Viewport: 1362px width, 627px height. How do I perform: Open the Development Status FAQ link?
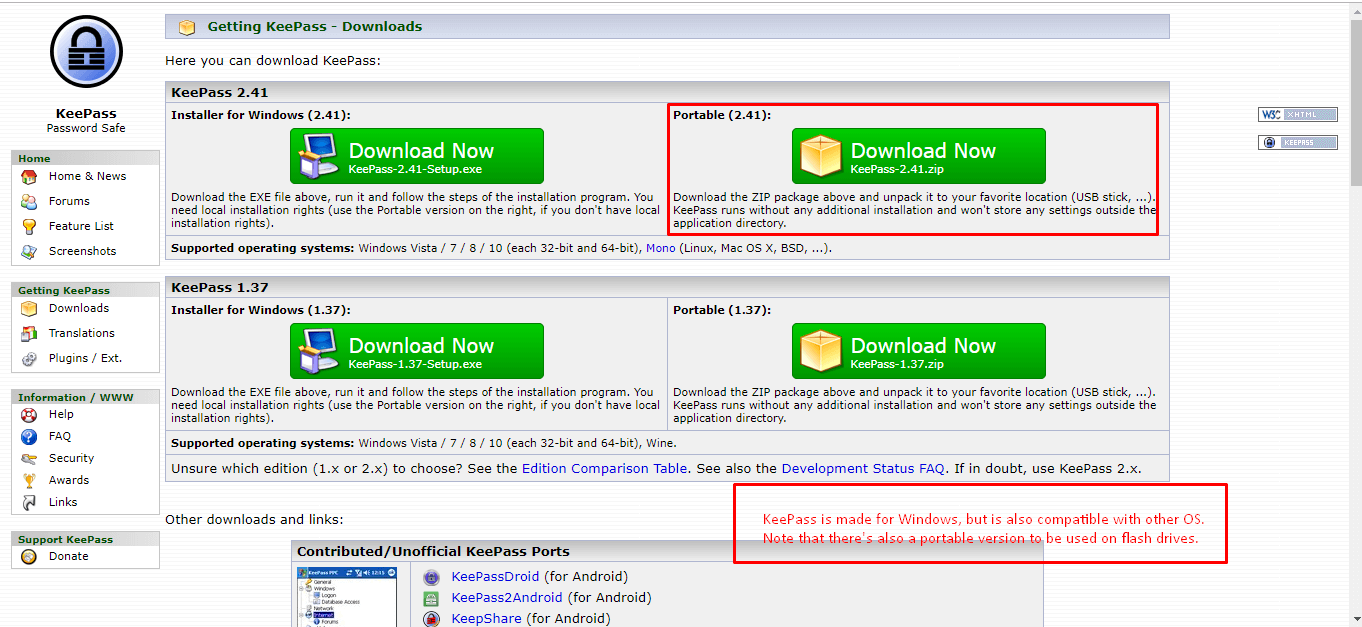click(x=863, y=468)
